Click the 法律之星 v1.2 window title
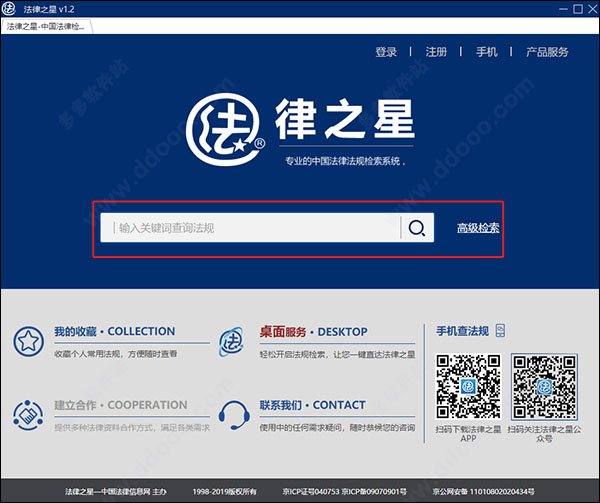This screenshot has width=600, height=503. point(49,9)
